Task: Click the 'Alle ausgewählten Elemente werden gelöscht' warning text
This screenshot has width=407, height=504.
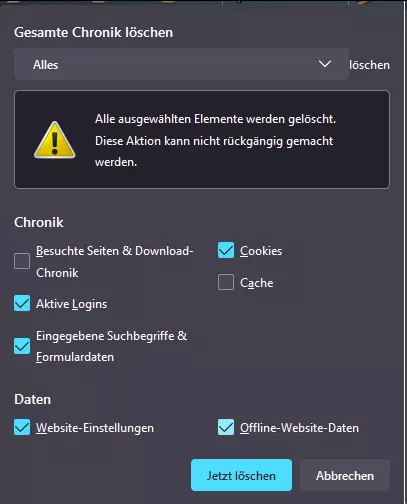Action: [215, 119]
